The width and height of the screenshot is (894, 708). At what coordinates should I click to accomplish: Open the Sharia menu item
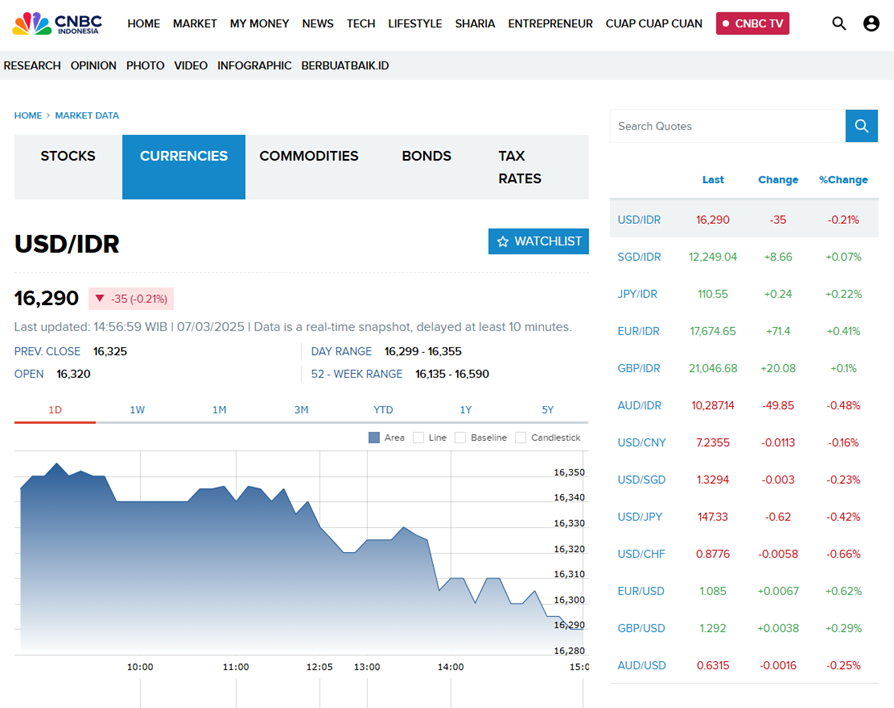click(x=474, y=23)
